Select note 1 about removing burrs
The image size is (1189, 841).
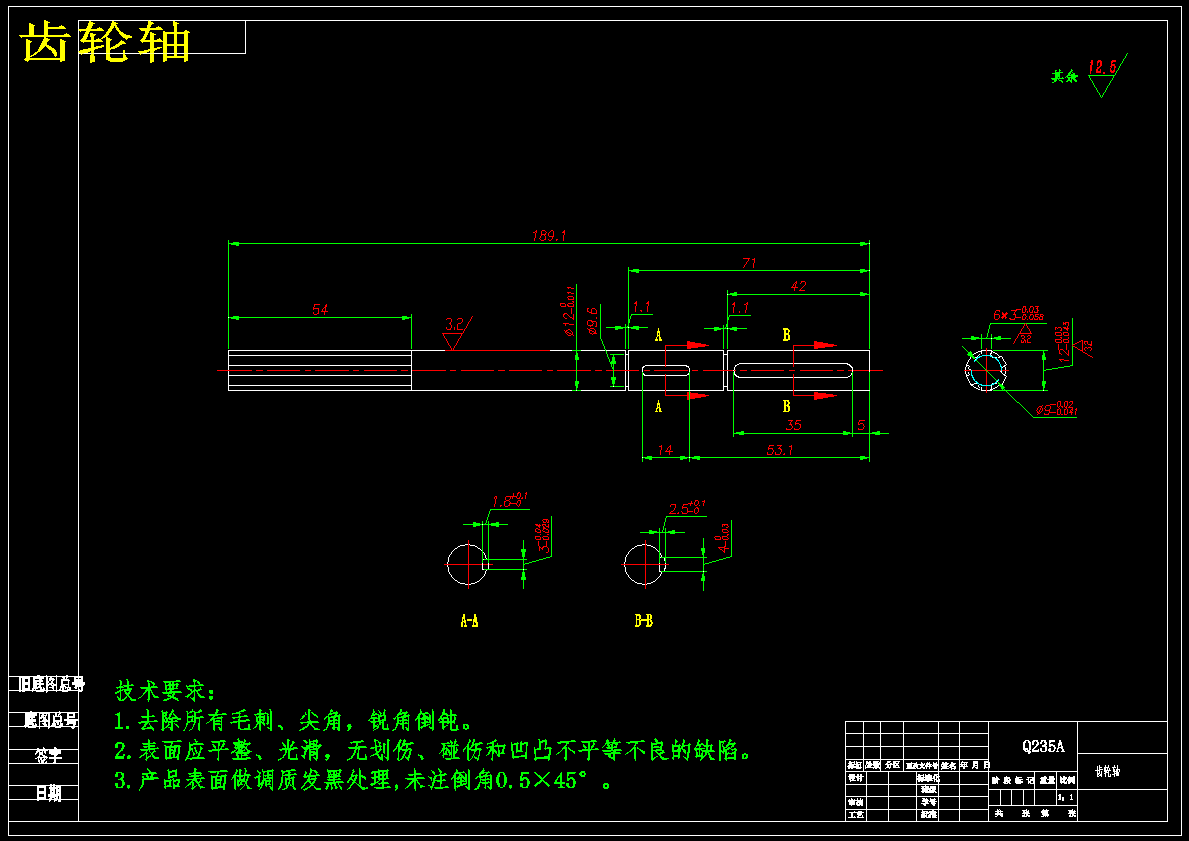[x=295, y=720]
